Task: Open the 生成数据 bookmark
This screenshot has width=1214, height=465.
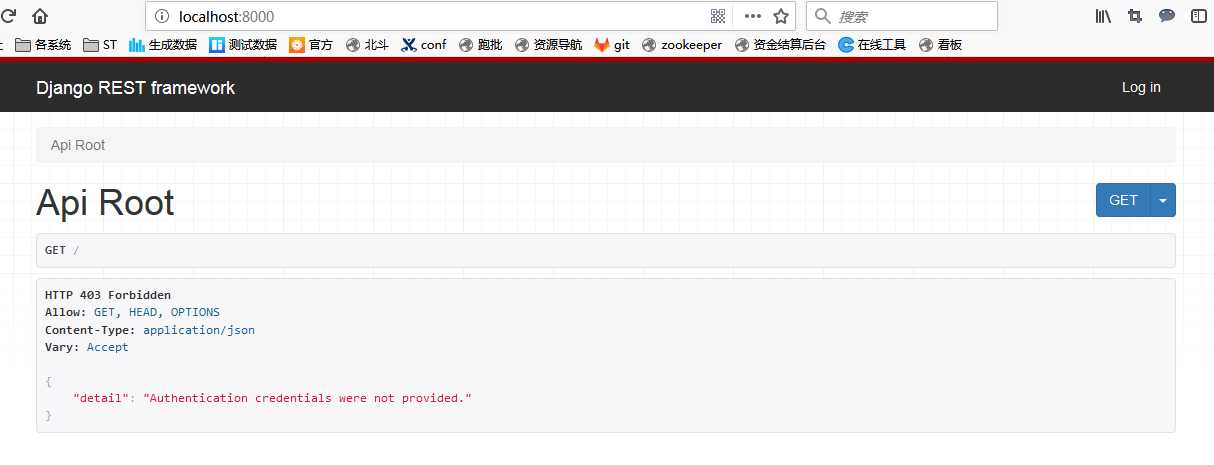Action: (163, 44)
